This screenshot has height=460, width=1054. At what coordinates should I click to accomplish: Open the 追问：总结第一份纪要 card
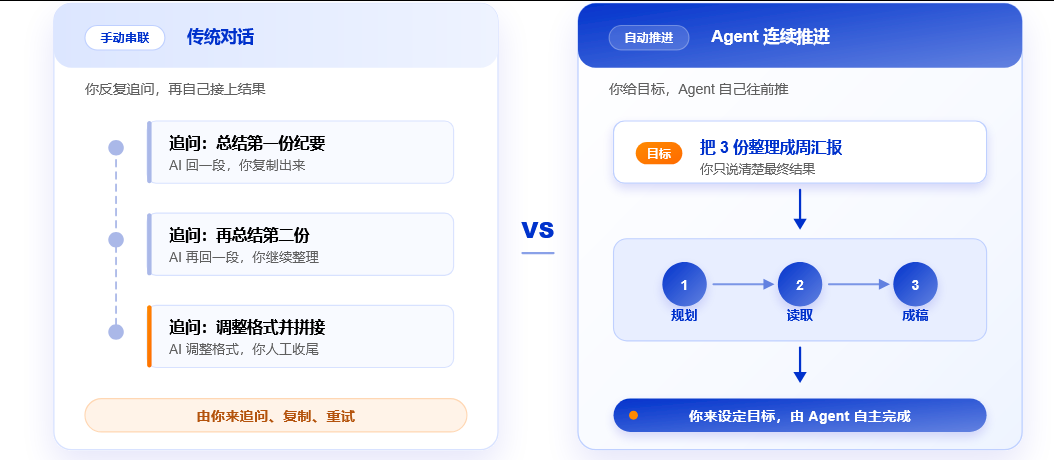pyautogui.click(x=300, y=152)
